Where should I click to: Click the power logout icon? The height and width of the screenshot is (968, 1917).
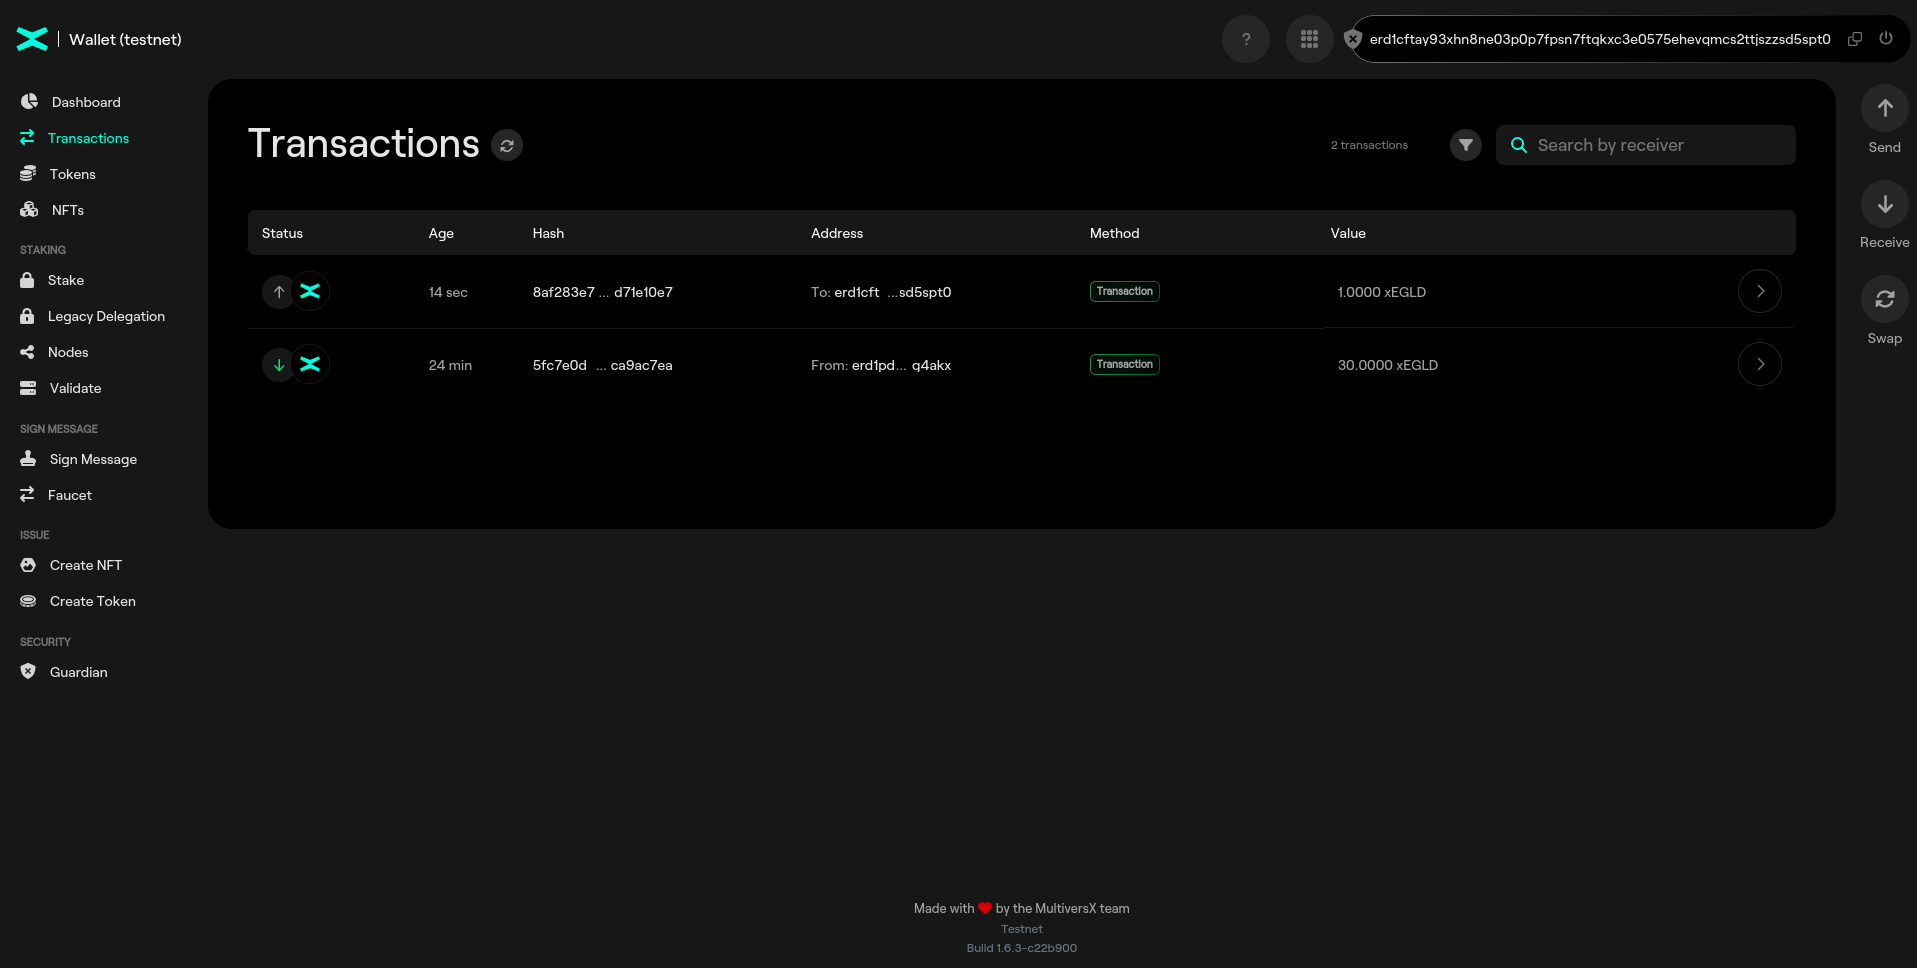click(x=1886, y=39)
